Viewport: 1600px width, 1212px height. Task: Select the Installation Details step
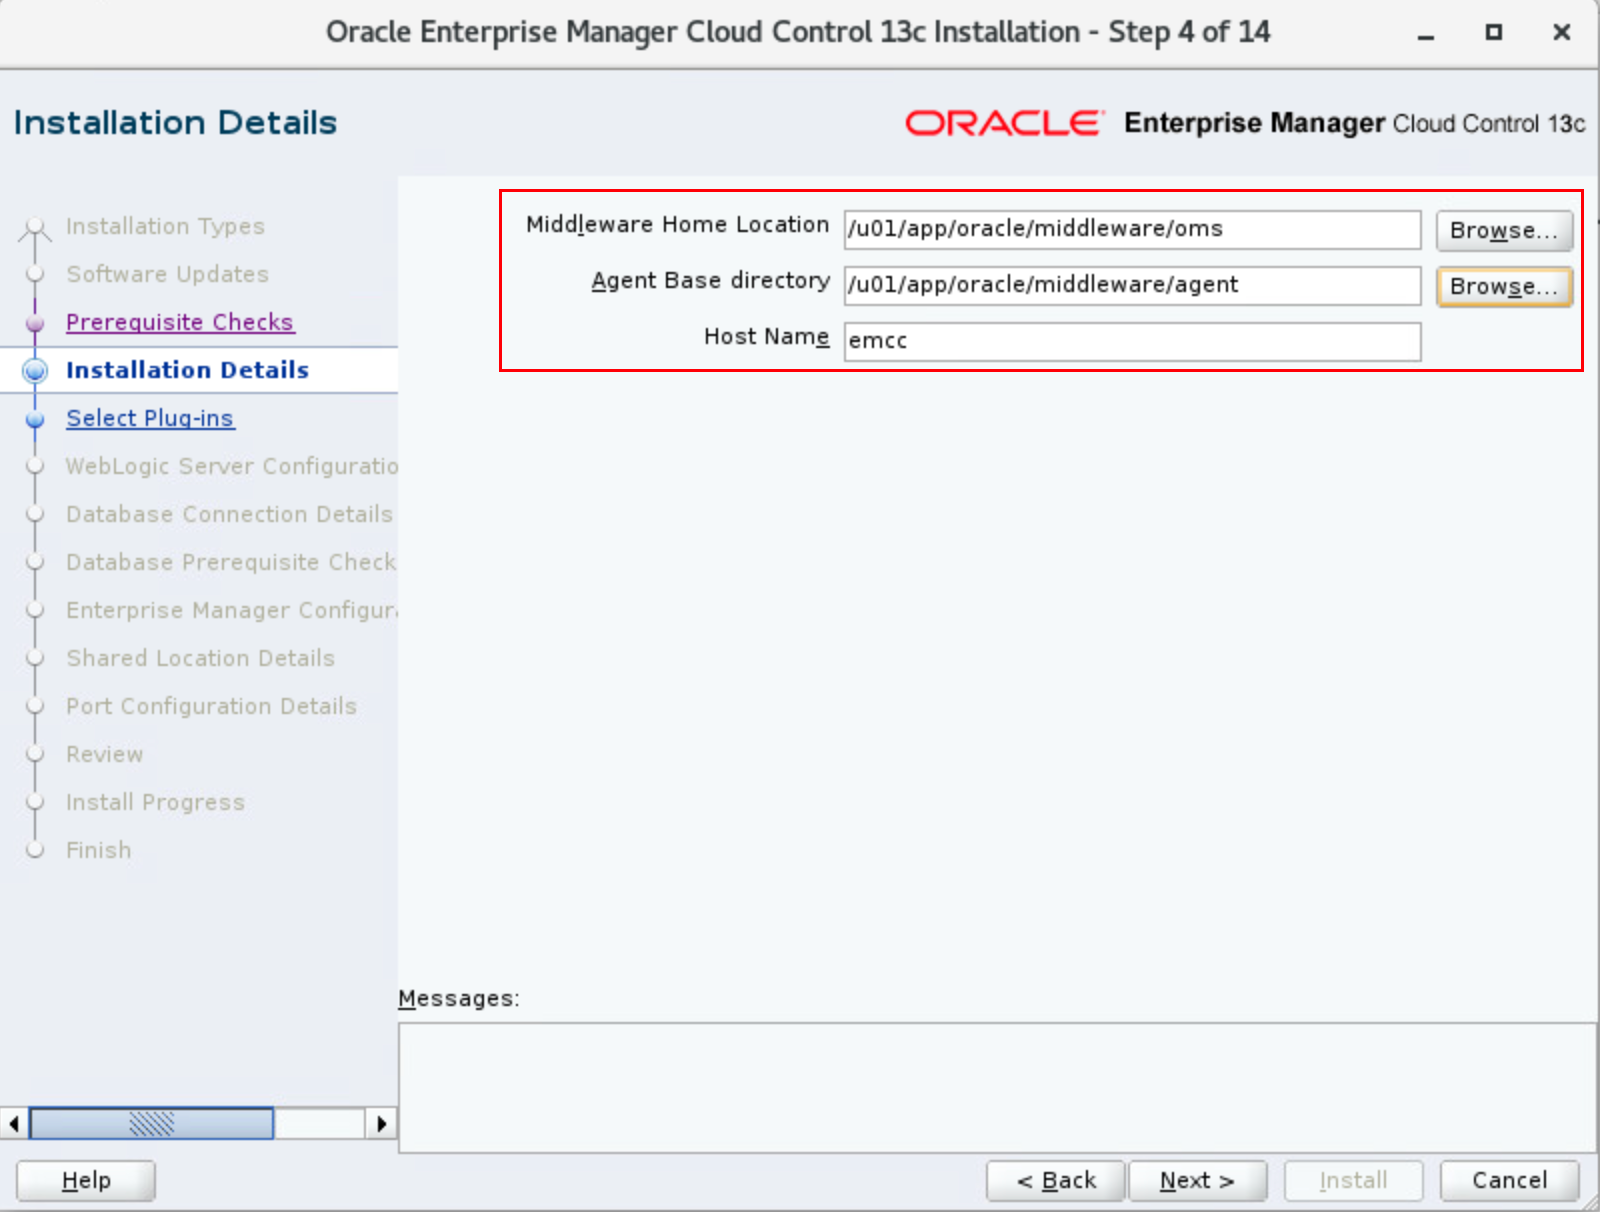pos(187,370)
